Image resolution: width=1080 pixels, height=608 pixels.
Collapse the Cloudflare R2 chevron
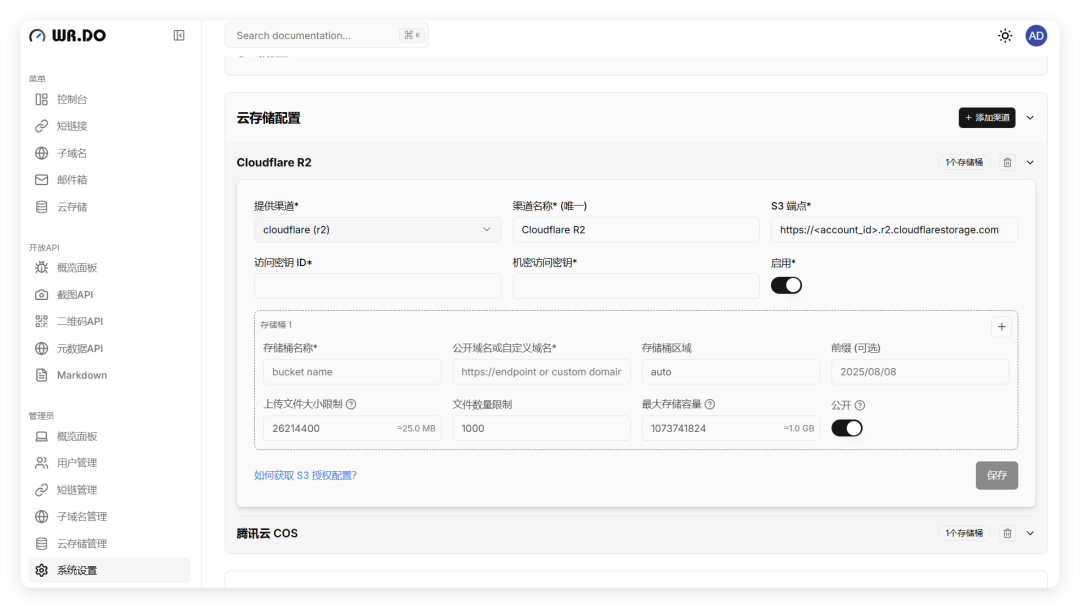1030,163
